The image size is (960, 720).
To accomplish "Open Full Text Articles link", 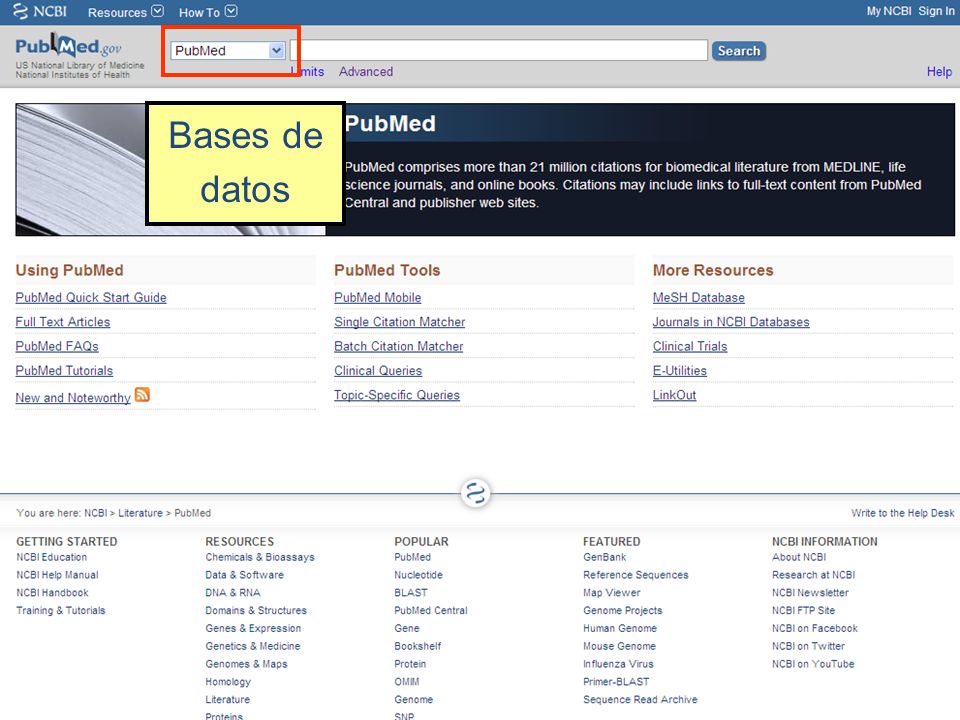I will [x=63, y=322].
